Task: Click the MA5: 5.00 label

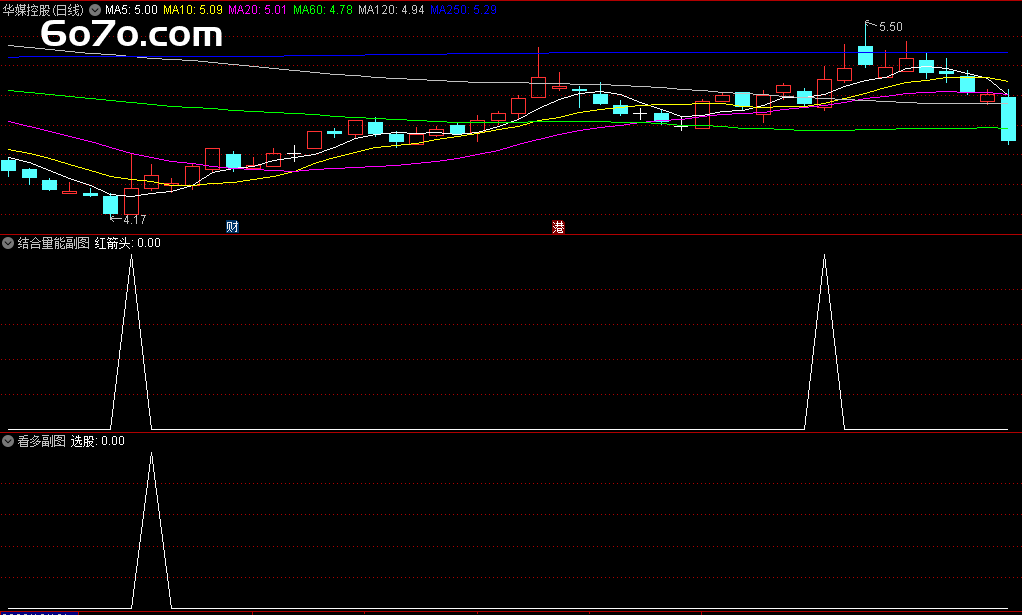Action: coord(131,10)
